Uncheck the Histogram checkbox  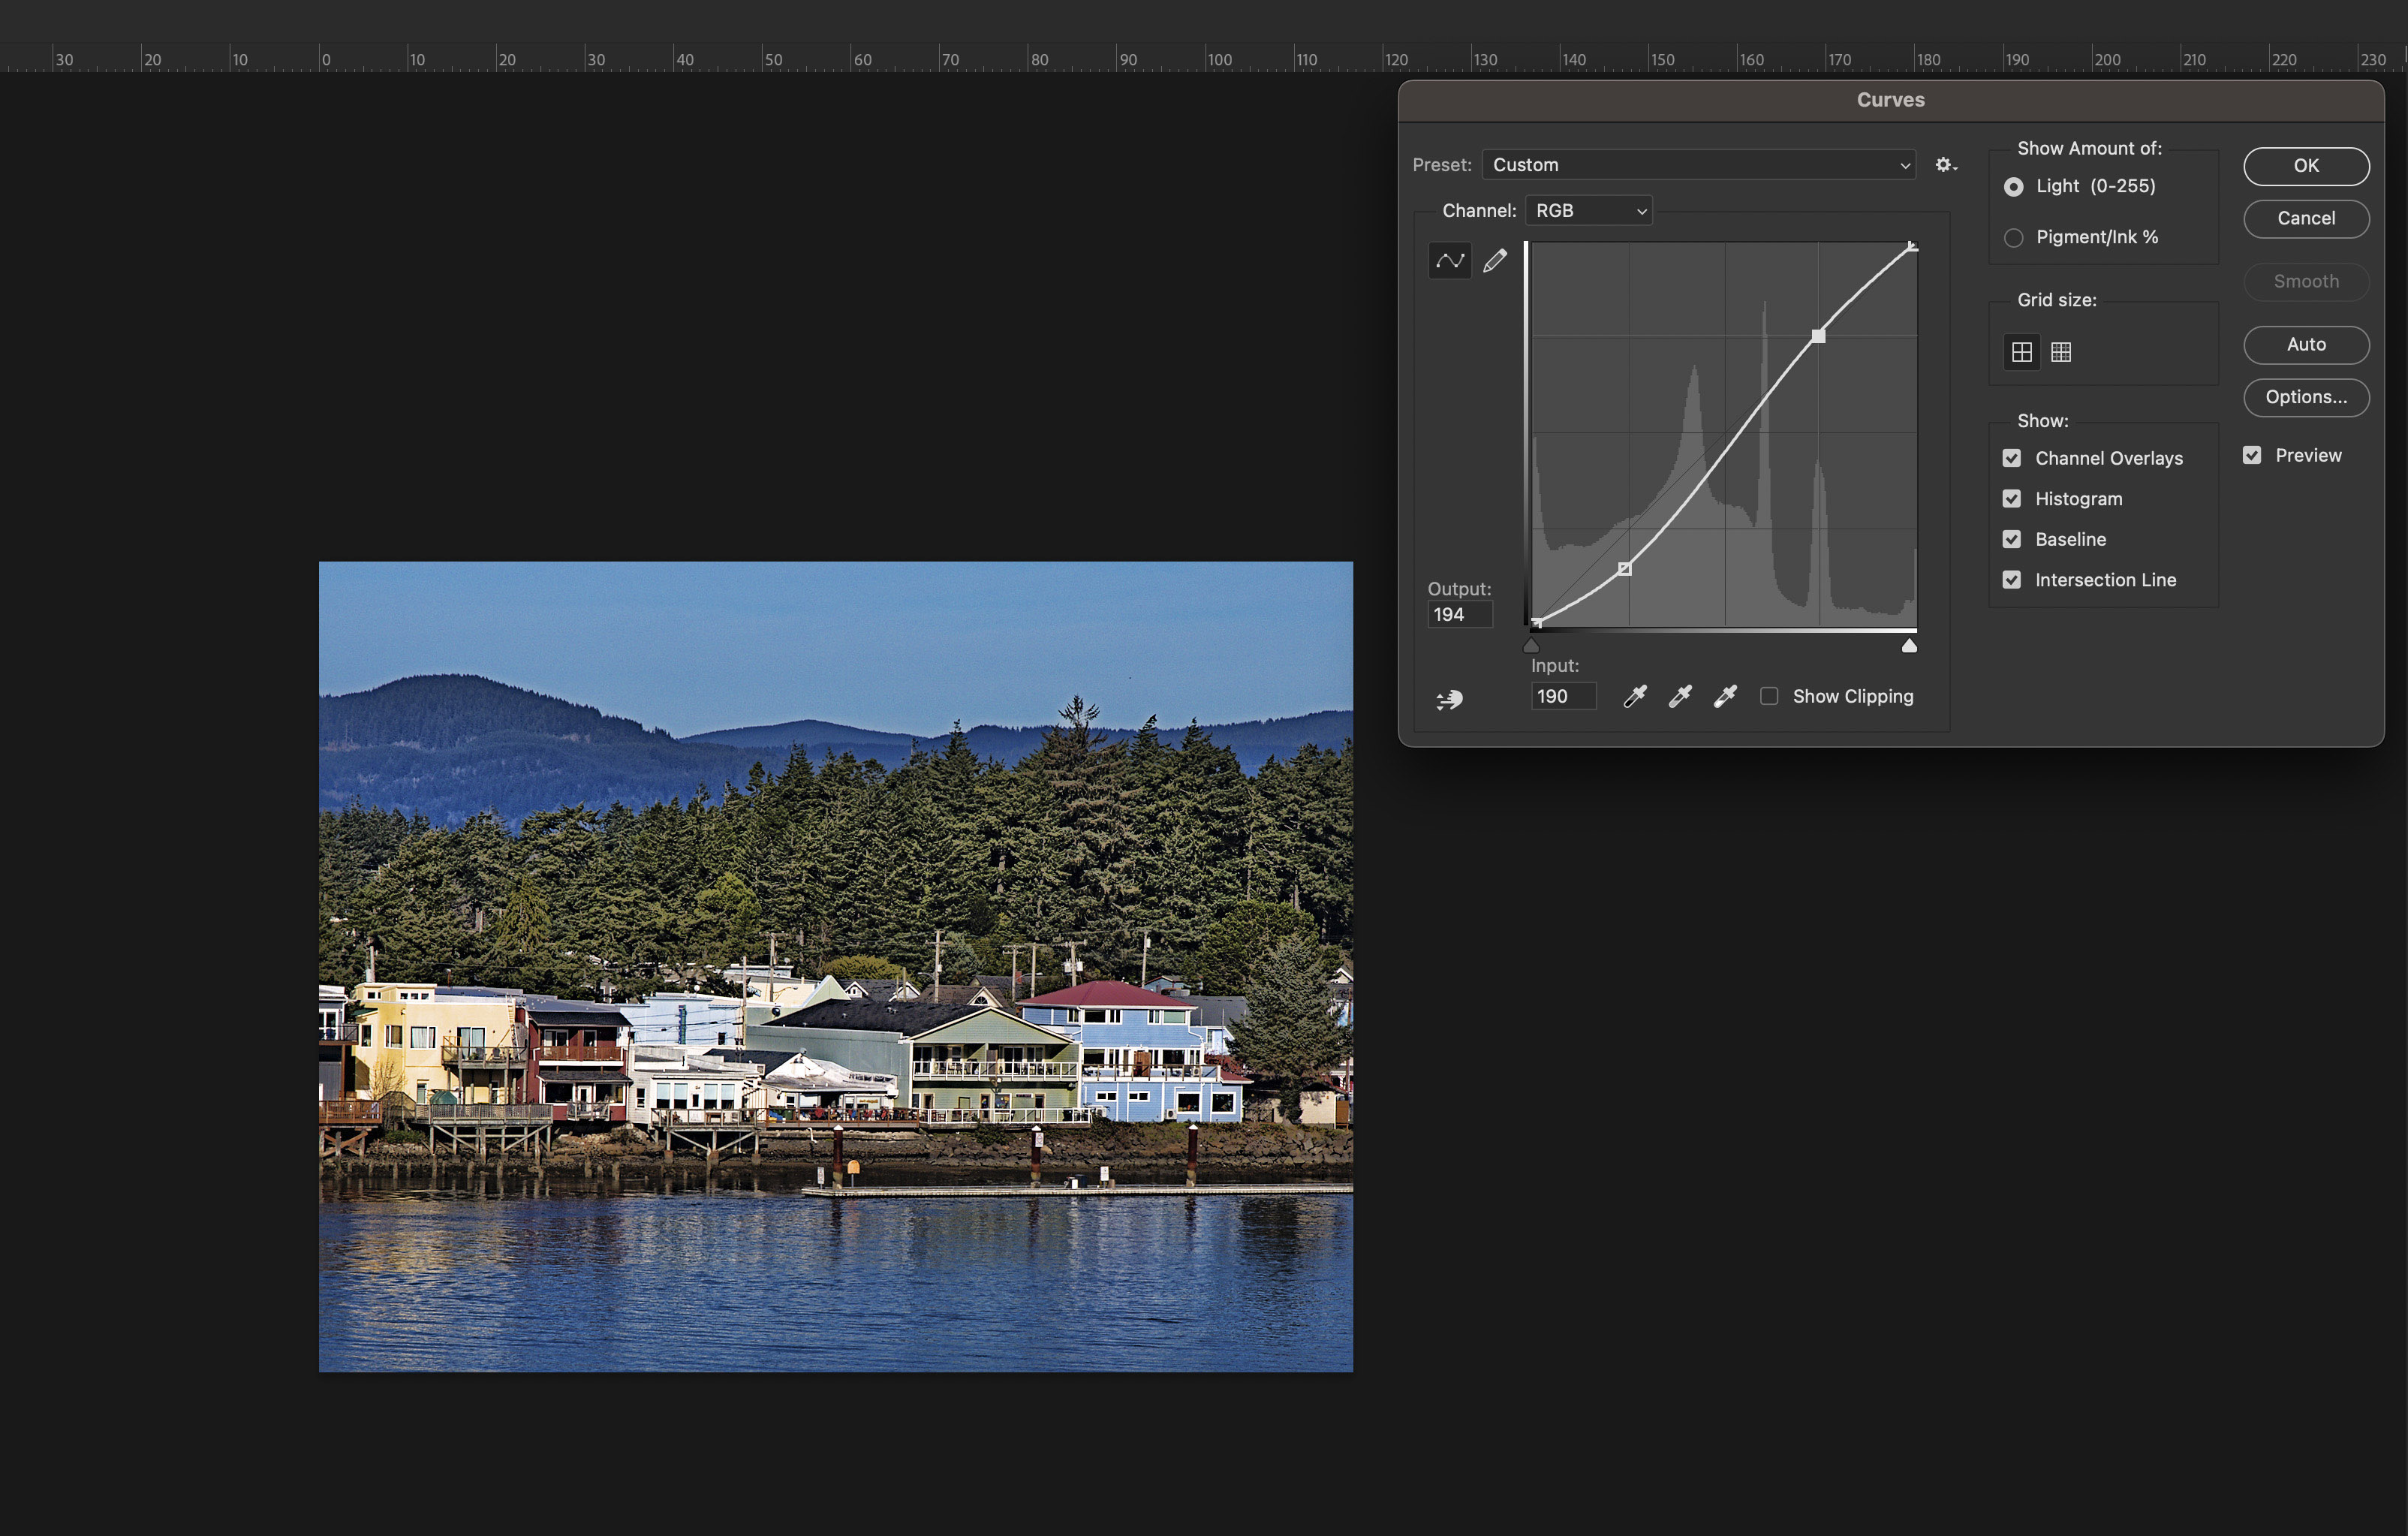2012,499
